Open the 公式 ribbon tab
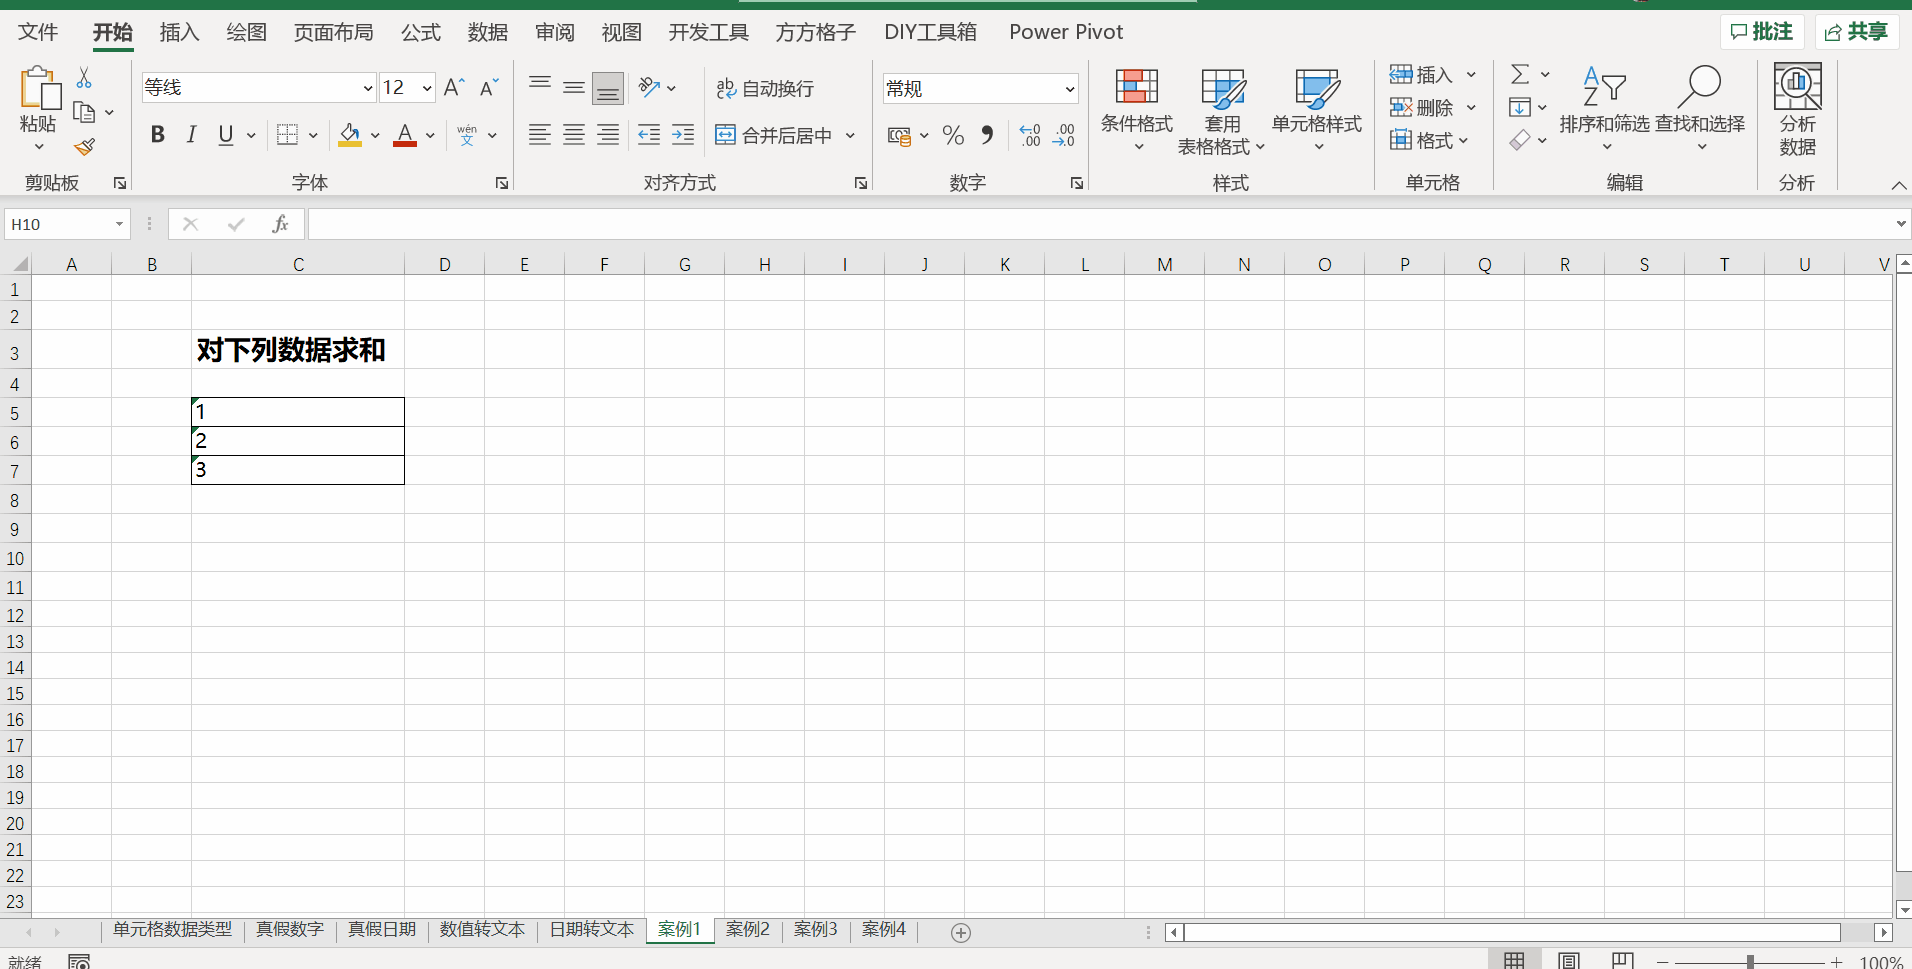 (x=420, y=32)
